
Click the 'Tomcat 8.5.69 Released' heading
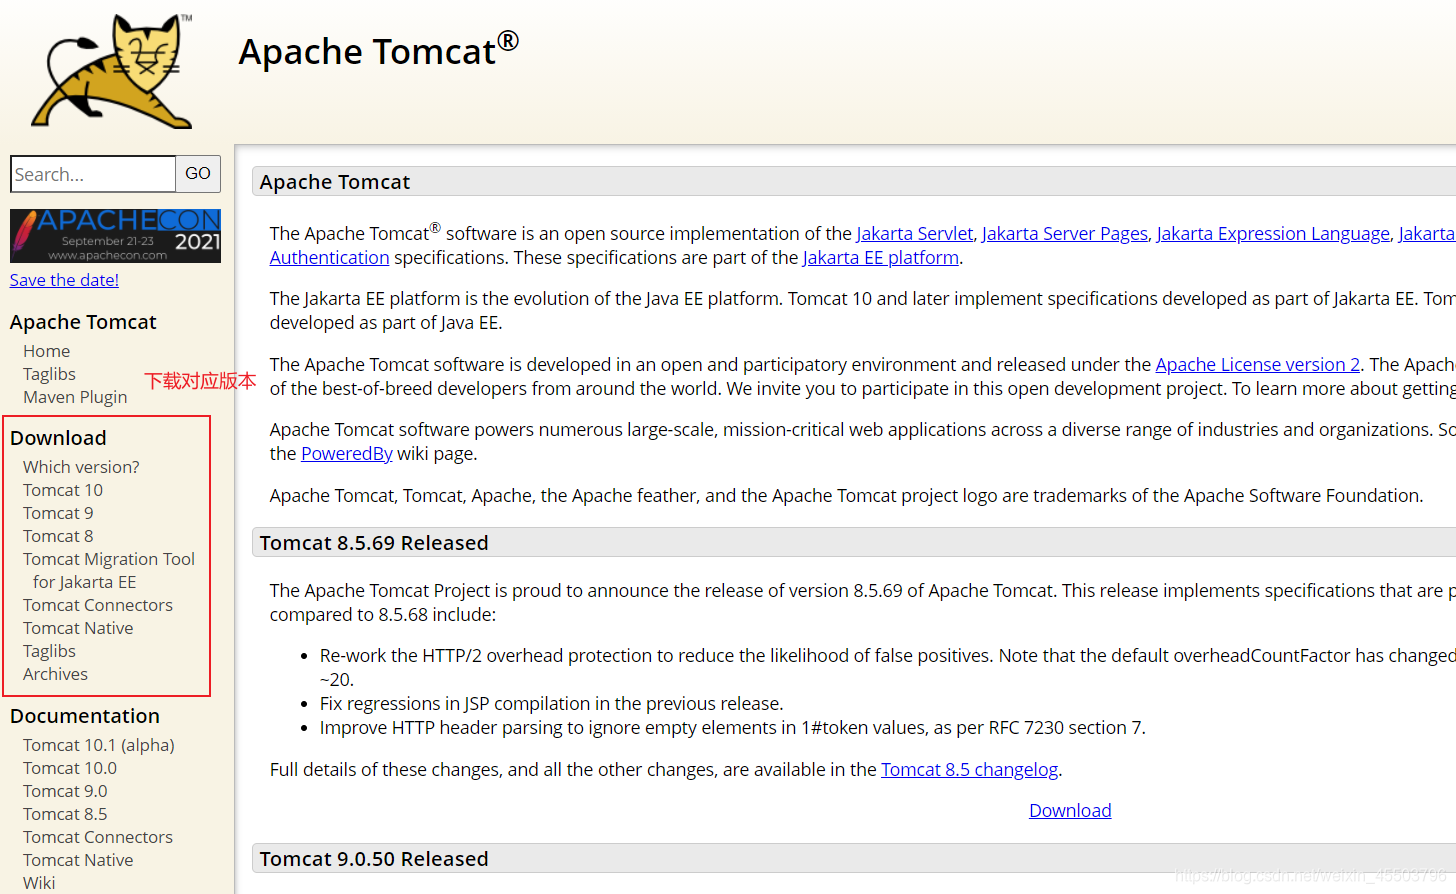374,543
